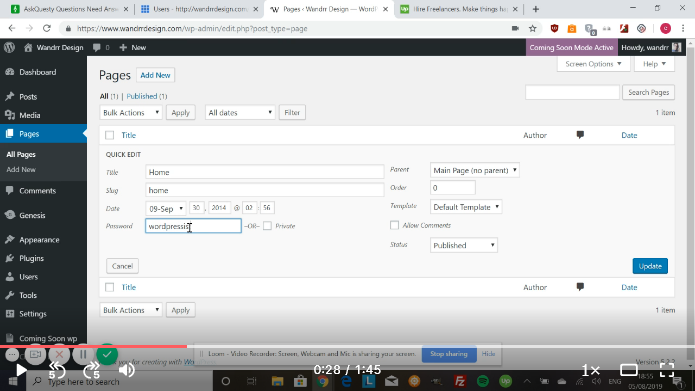Expand Help panel
The width and height of the screenshot is (695, 391).
[x=654, y=64]
